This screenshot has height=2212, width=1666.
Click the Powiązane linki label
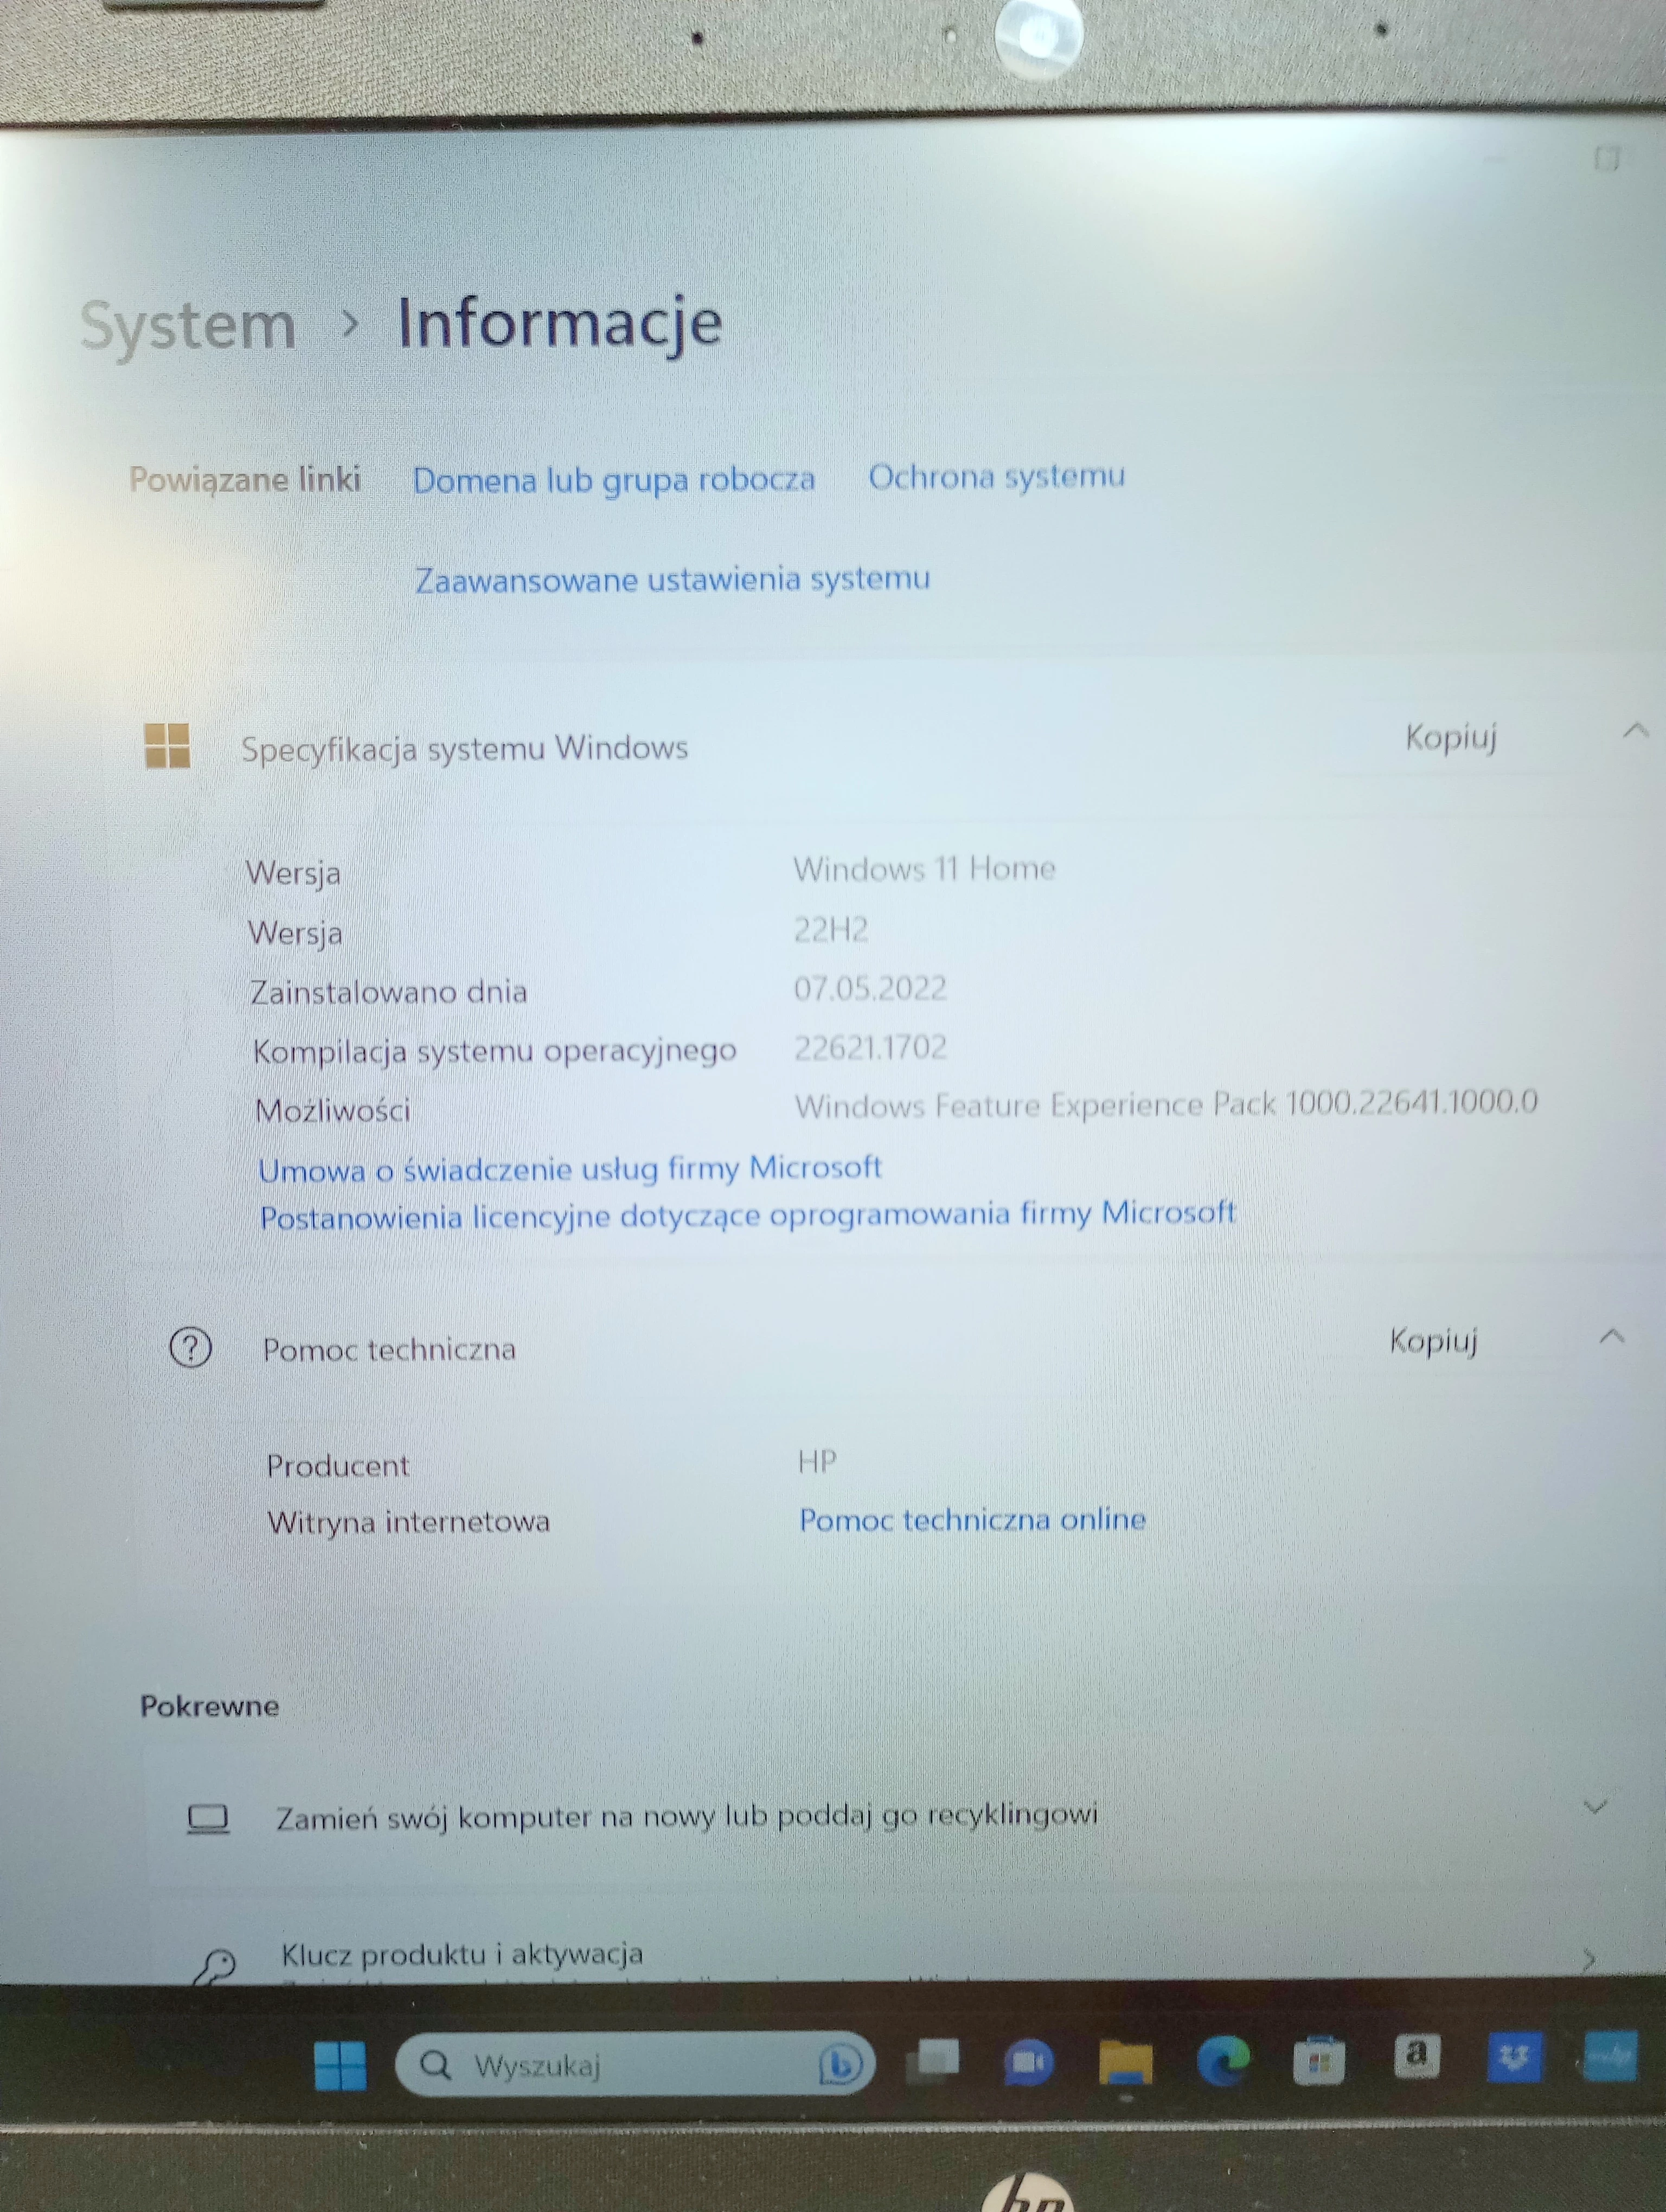[244, 480]
